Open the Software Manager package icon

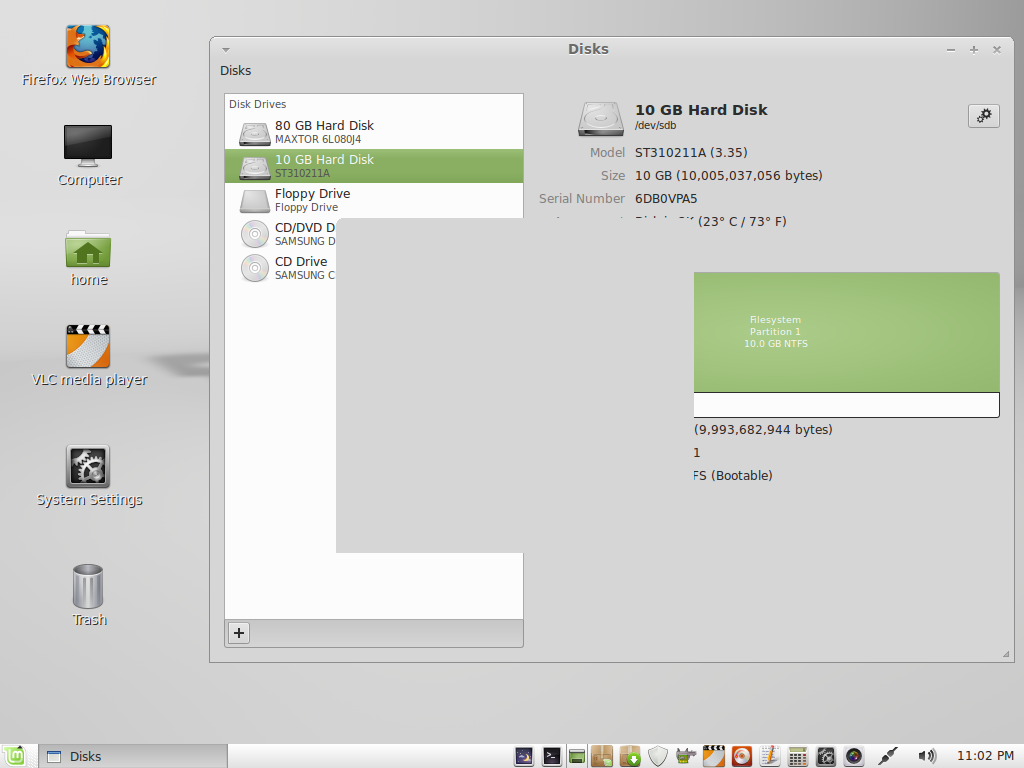(x=602, y=756)
